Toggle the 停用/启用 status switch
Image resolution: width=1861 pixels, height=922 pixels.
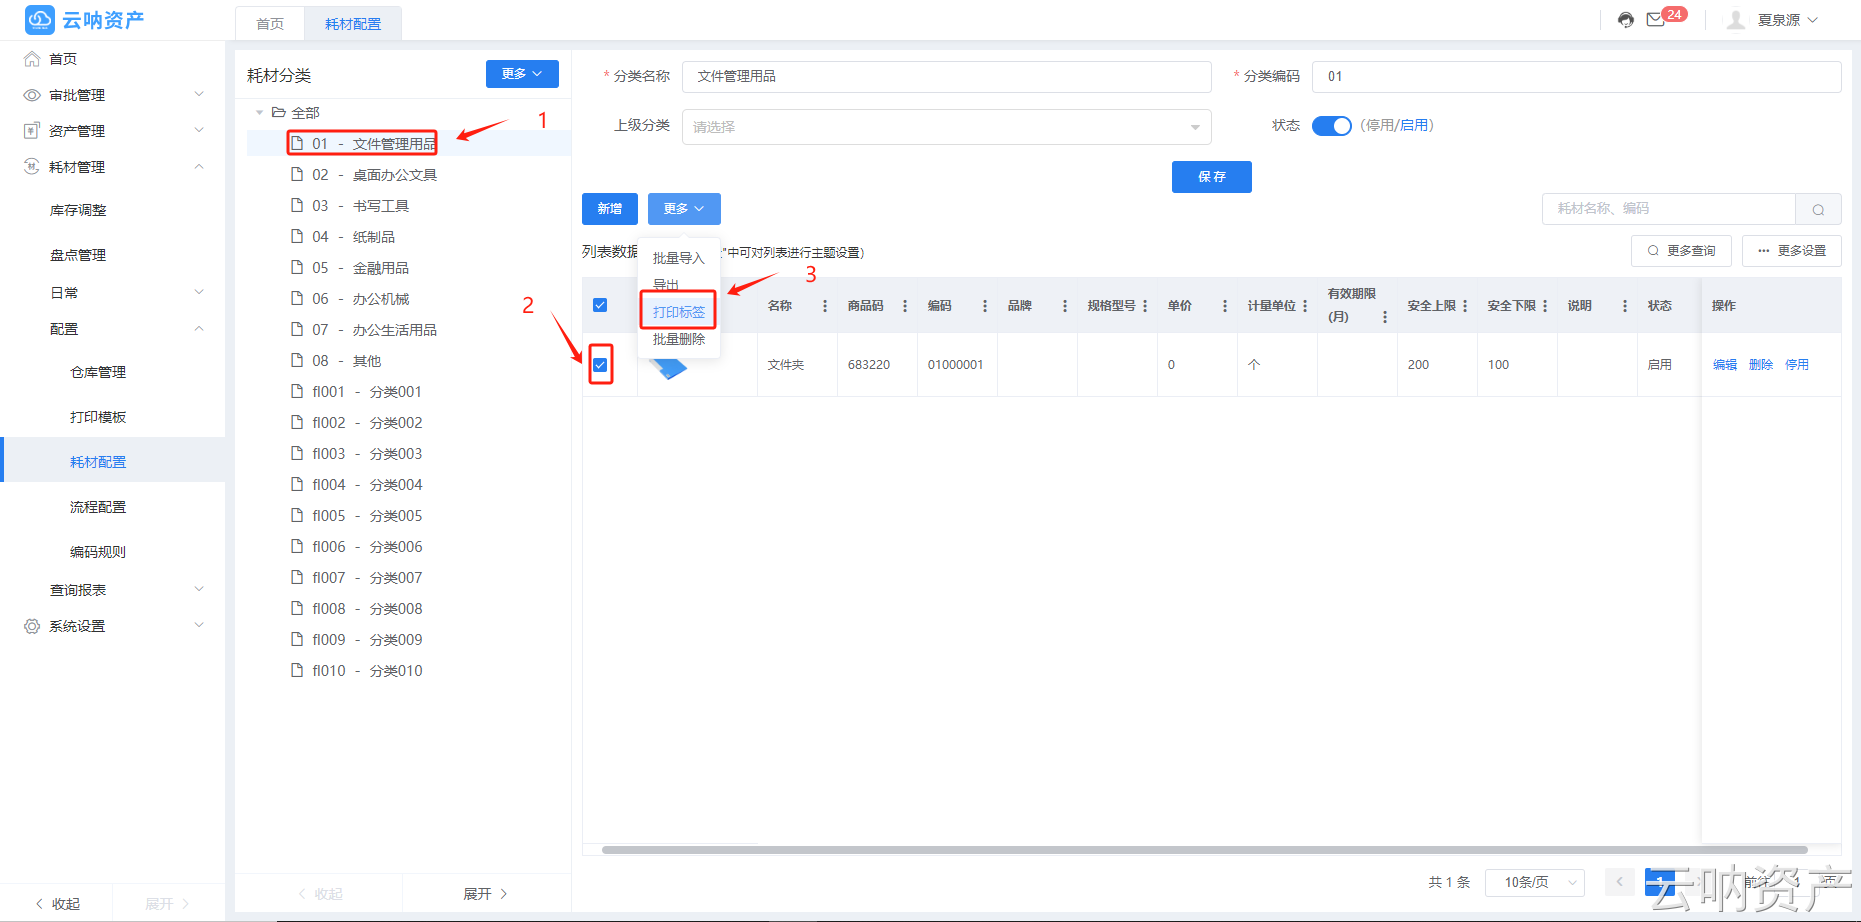coord(1332,126)
